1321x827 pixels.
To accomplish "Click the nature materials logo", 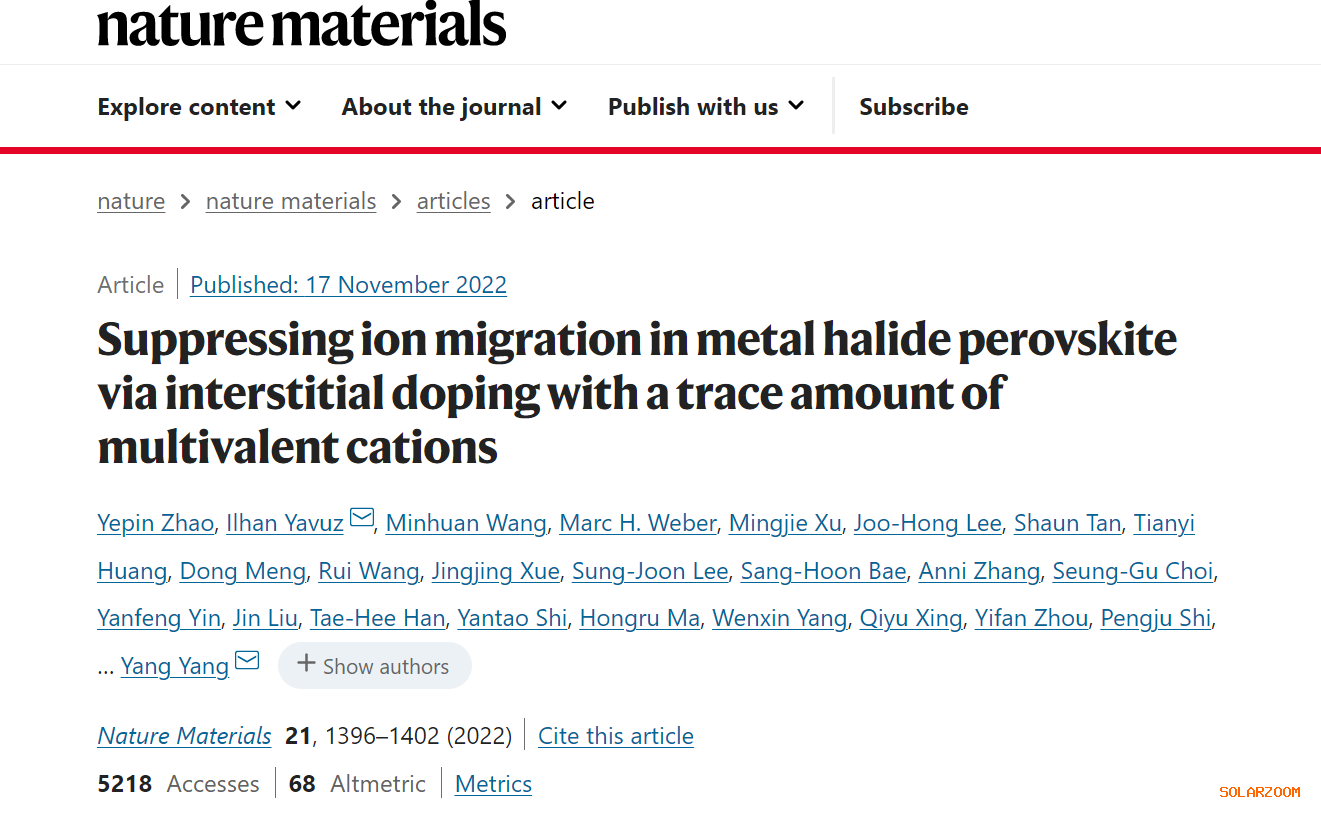I will tap(302, 24).
